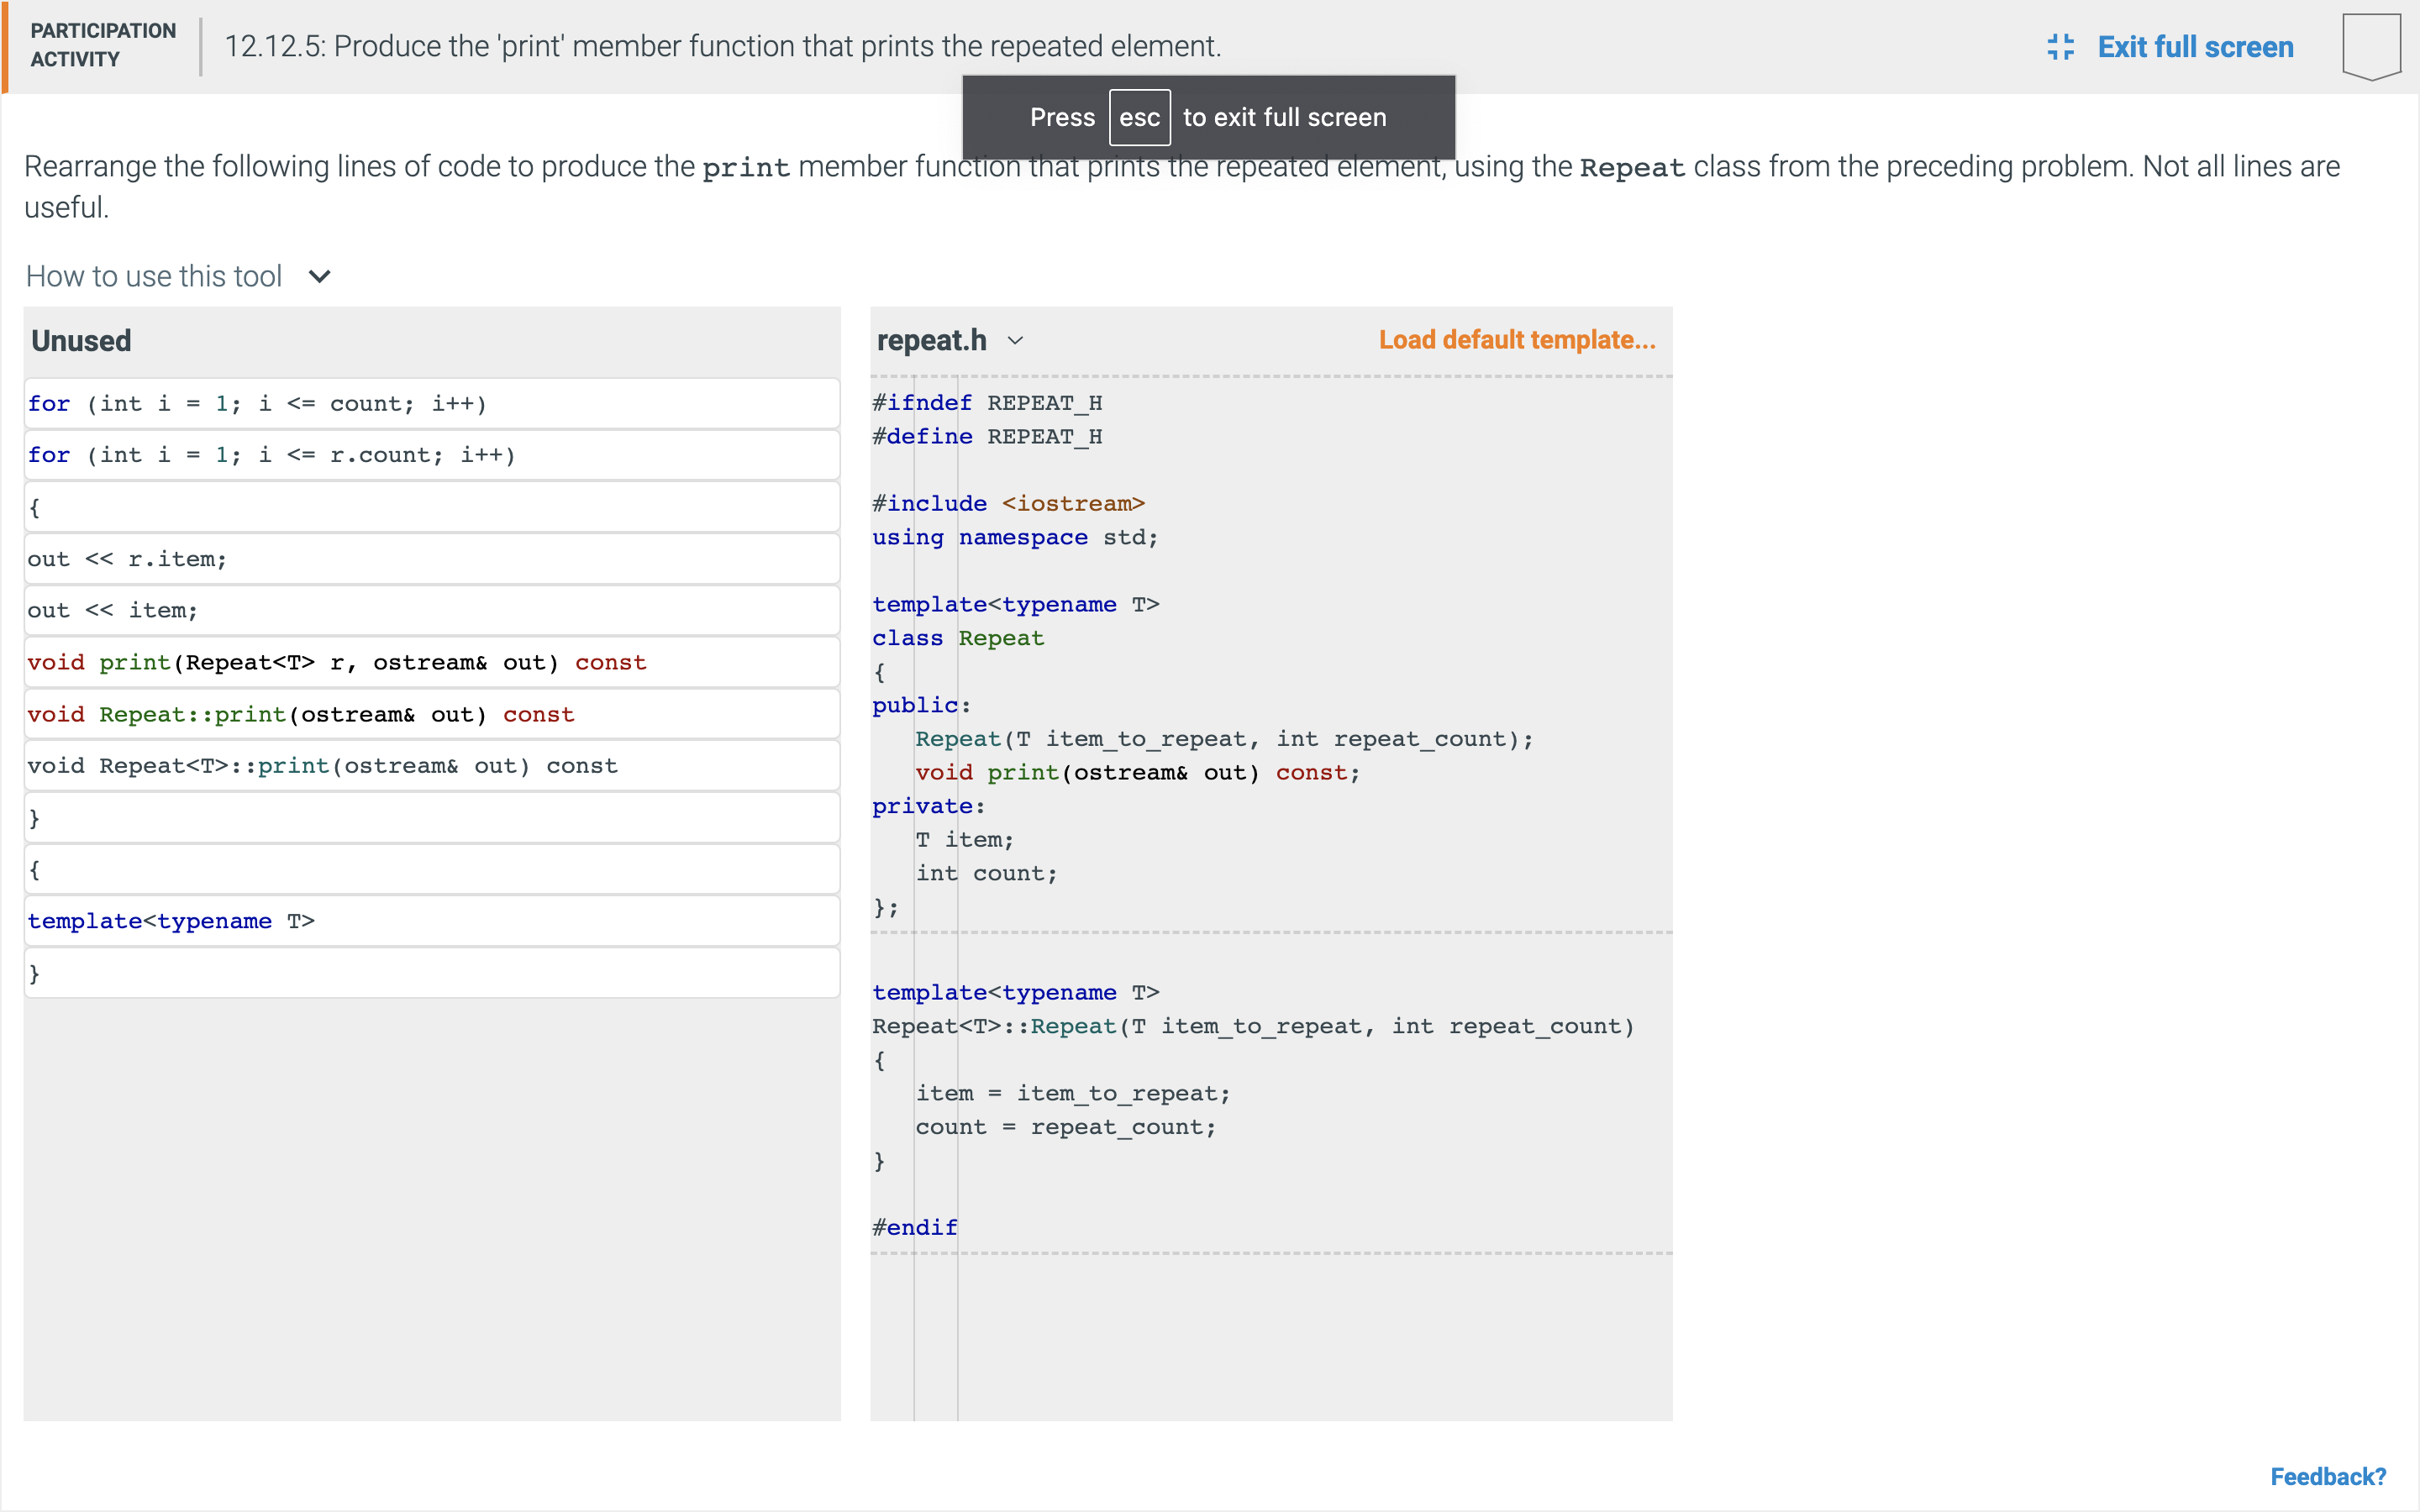Select 'void Repeat<T>::print(ostream& out) const' block

click(431, 766)
